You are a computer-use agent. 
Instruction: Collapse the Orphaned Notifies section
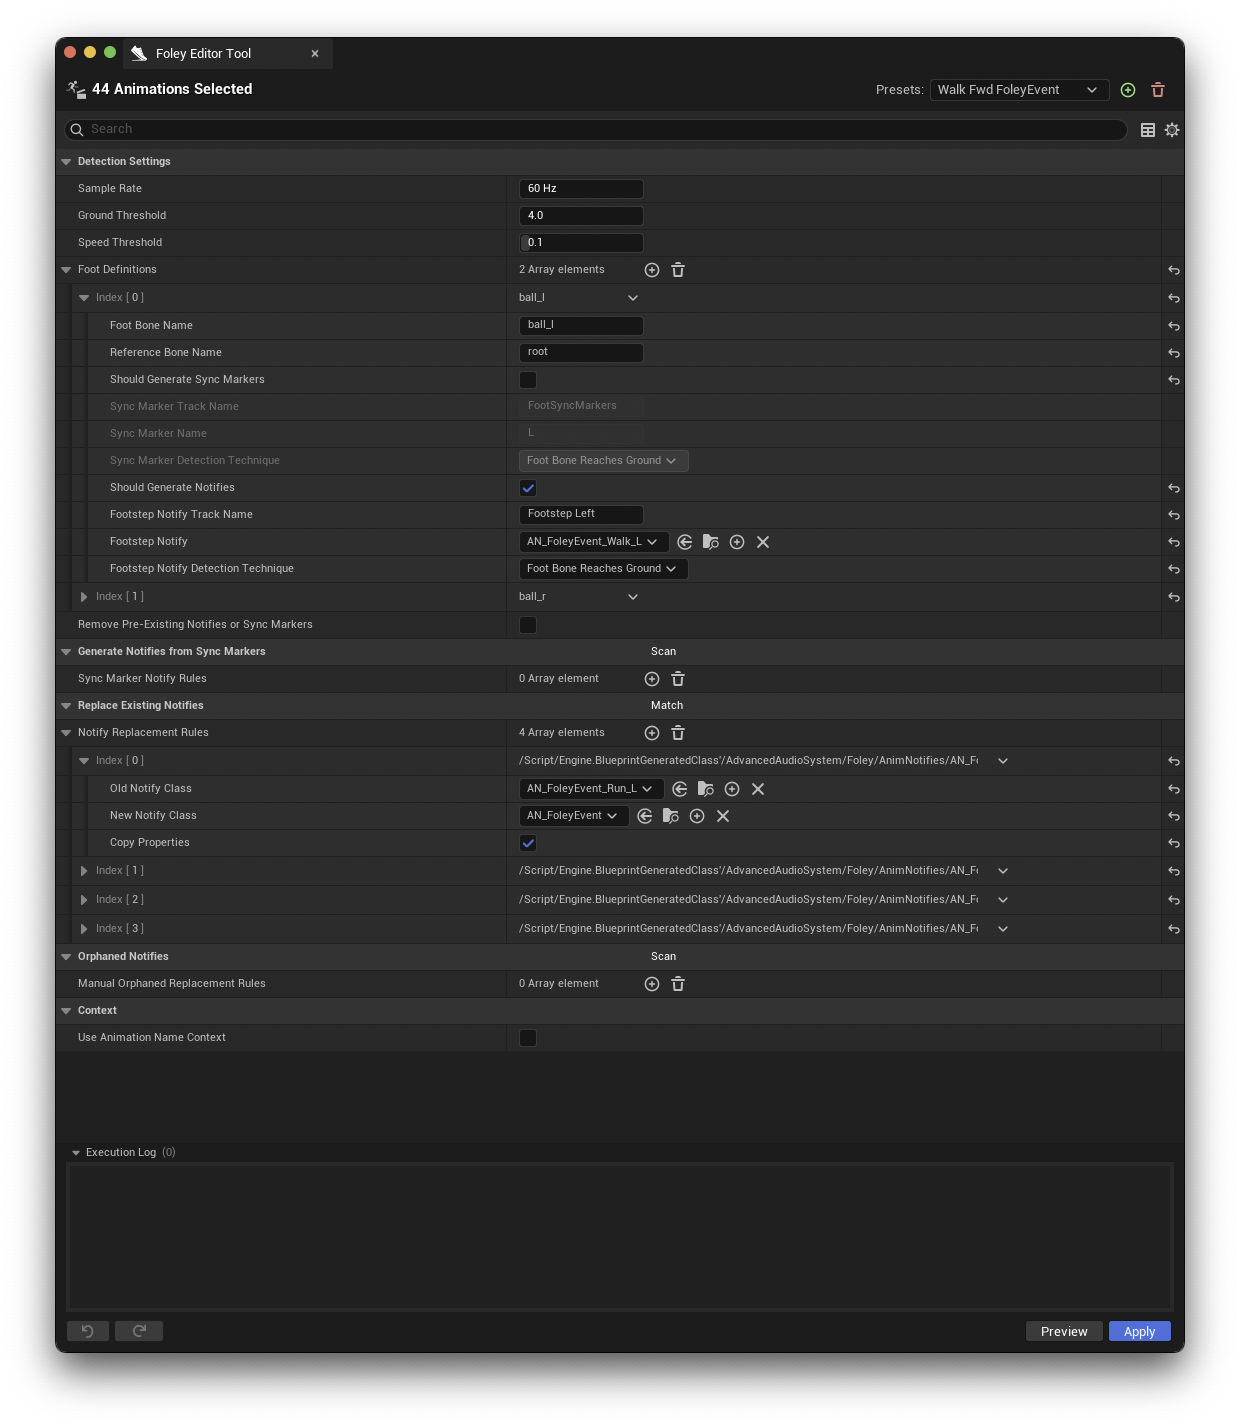(x=66, y=957)
